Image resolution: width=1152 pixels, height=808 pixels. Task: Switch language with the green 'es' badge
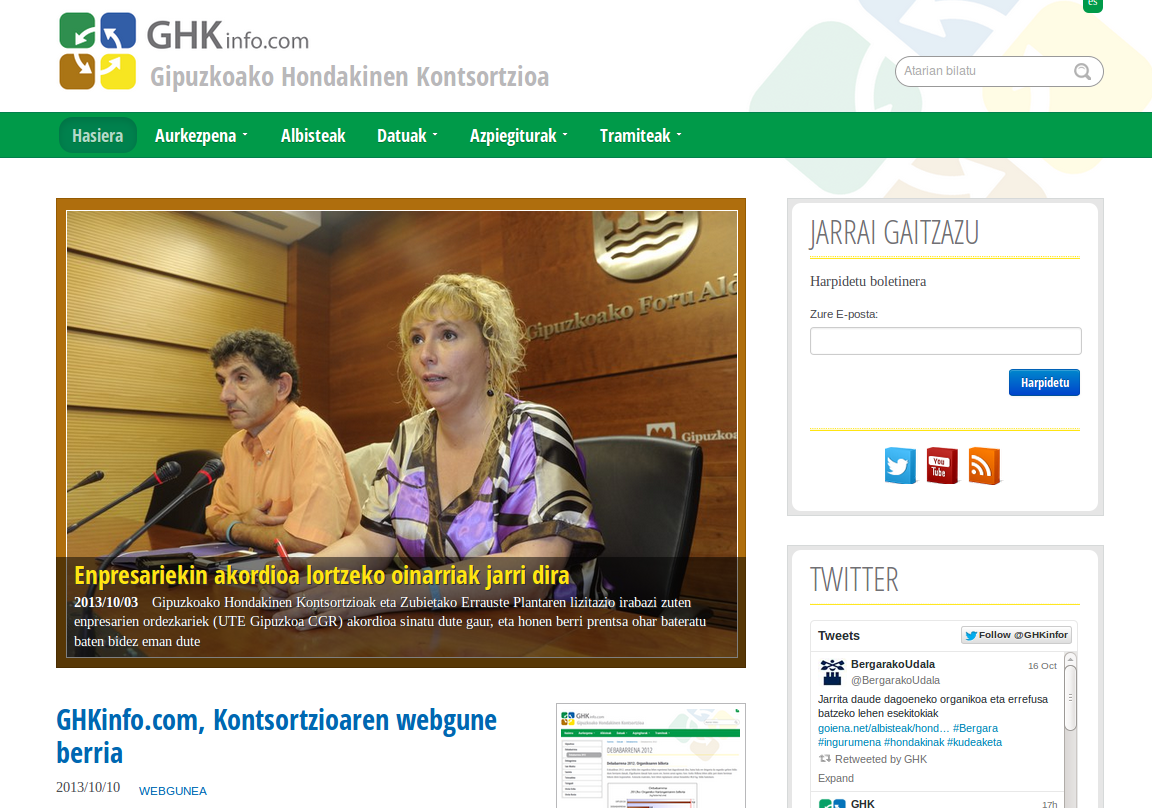1092,4
